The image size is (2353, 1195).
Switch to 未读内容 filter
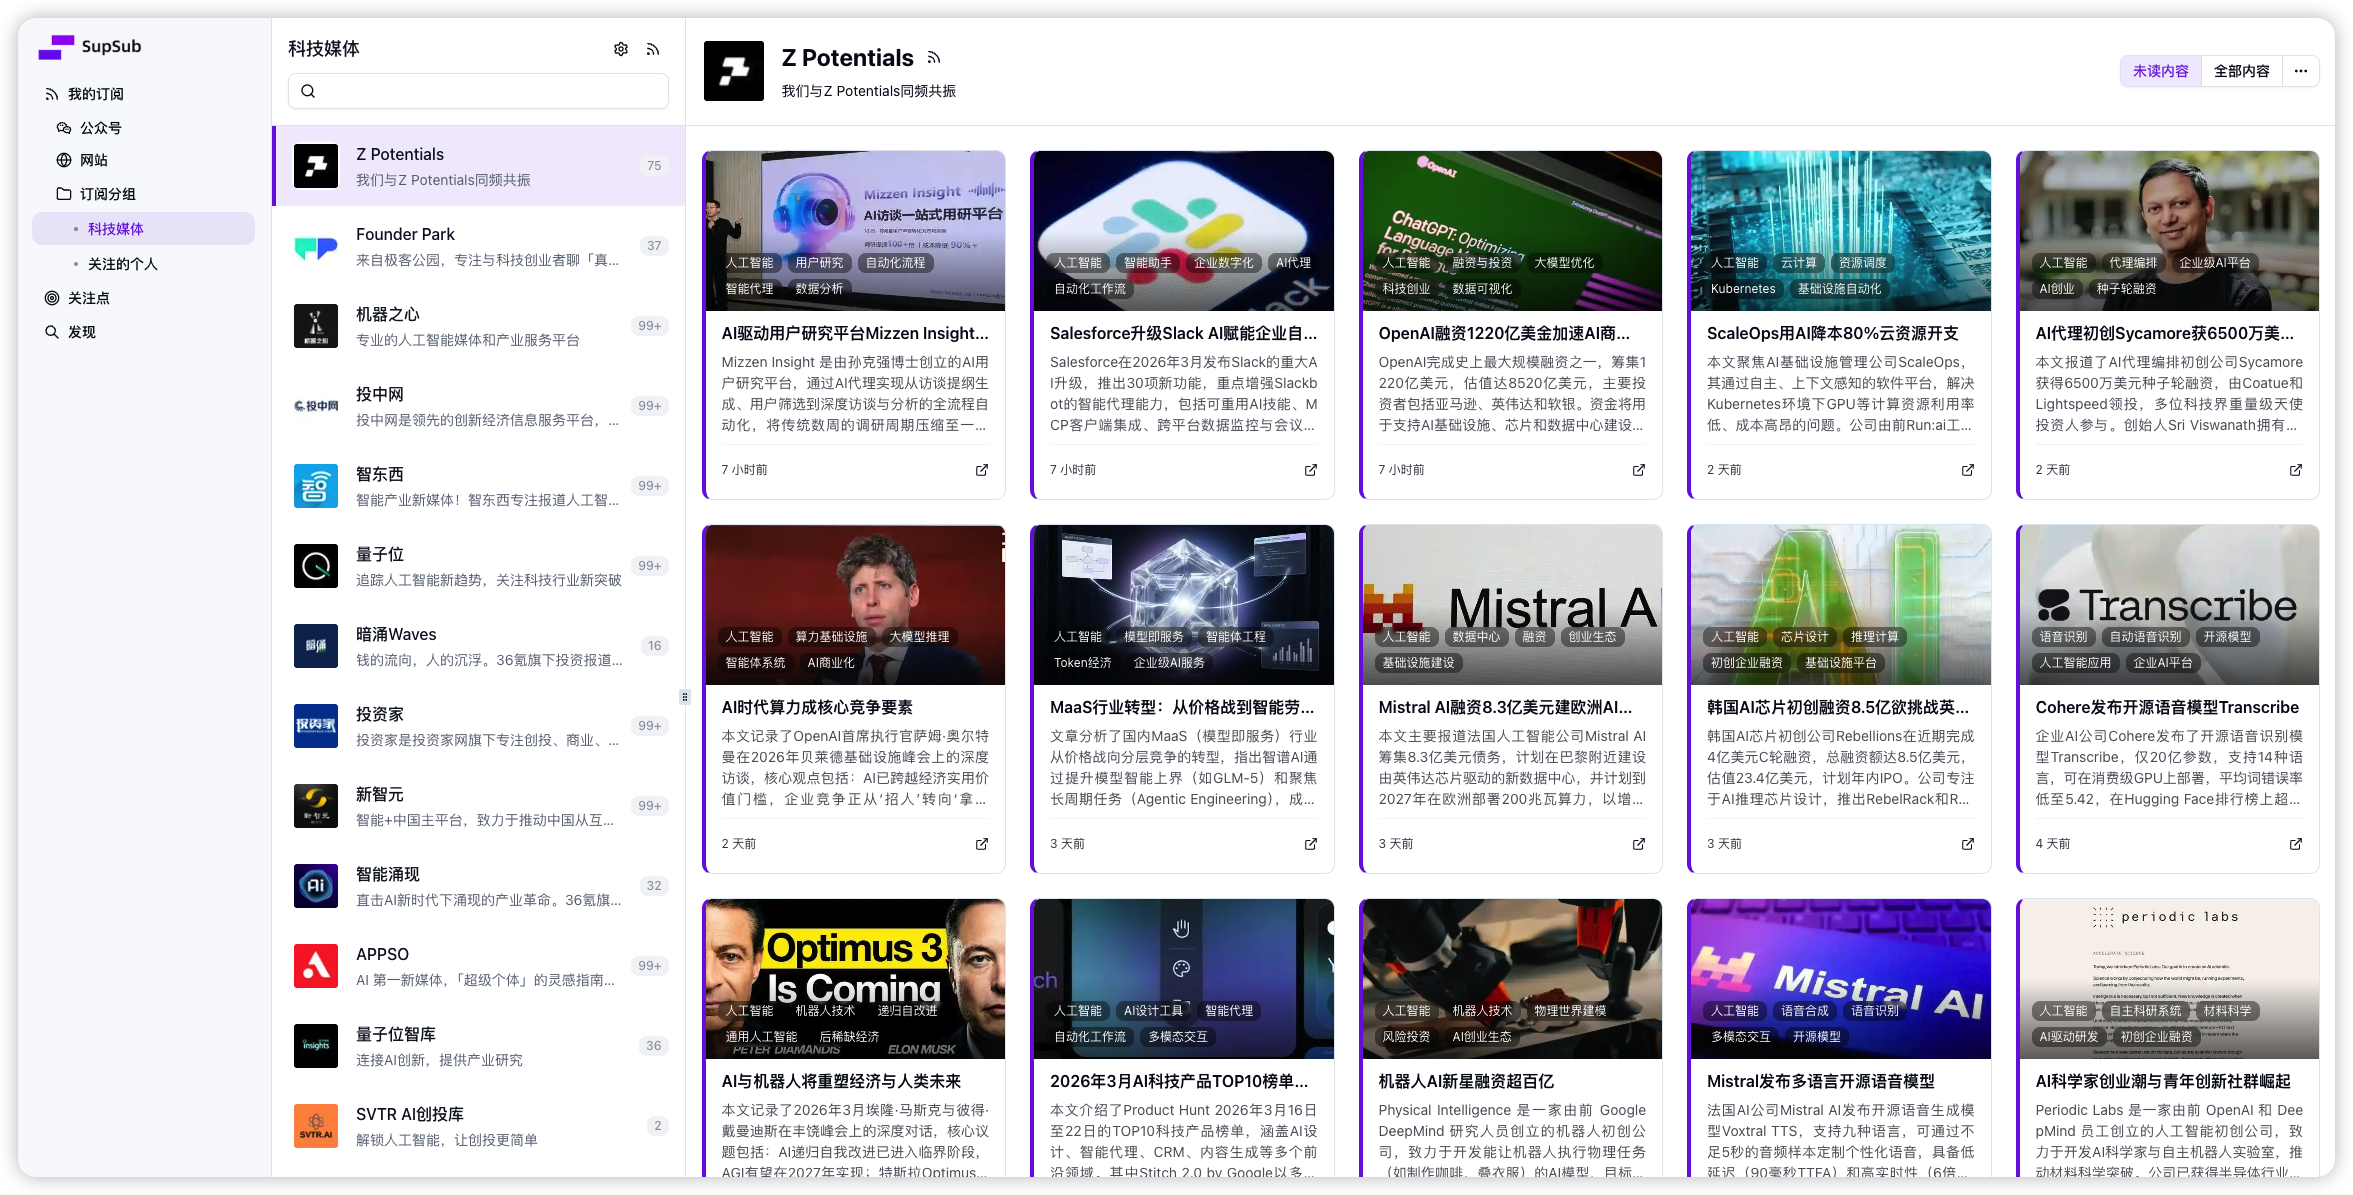2160,71
